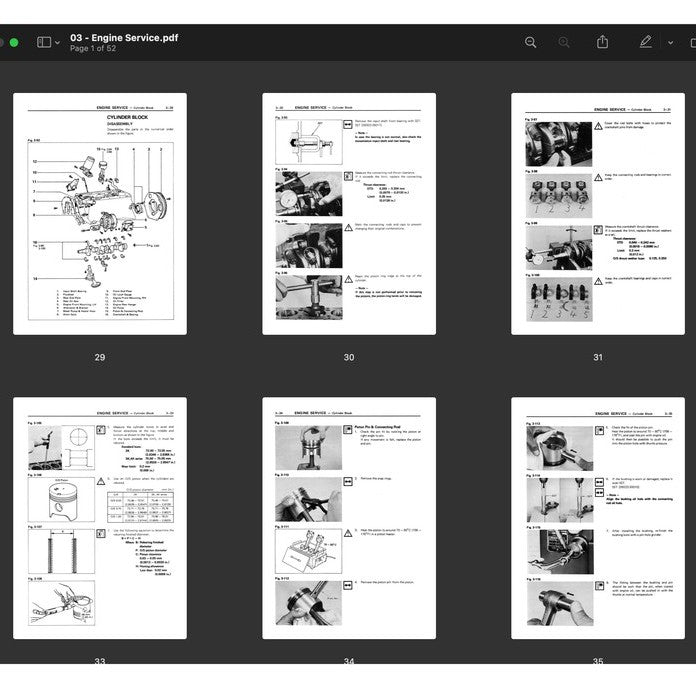Click the green full-screen window button
696x696 pixels.
14,43
